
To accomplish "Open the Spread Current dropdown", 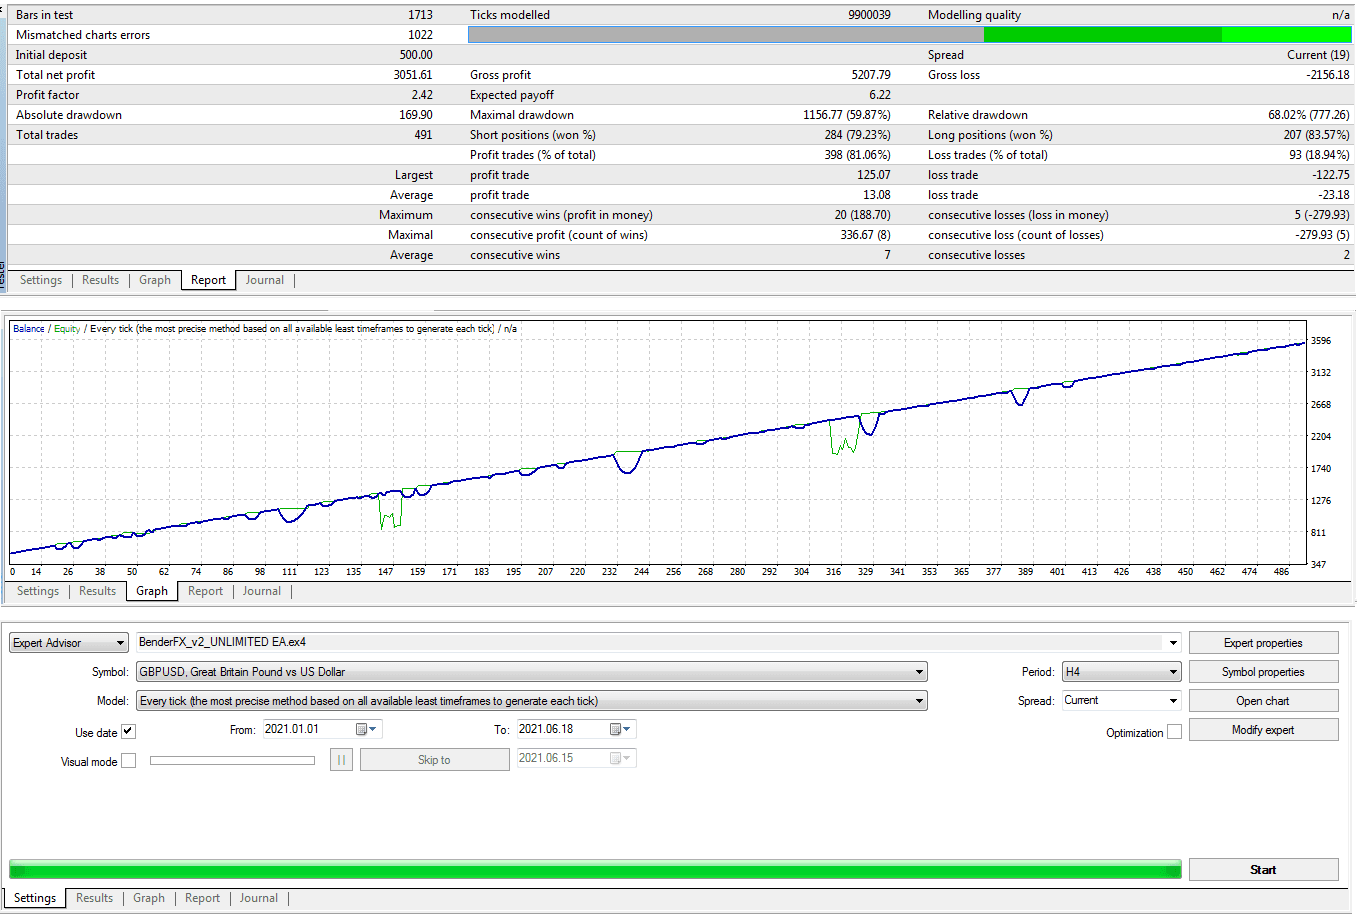I will point(1173,701).
